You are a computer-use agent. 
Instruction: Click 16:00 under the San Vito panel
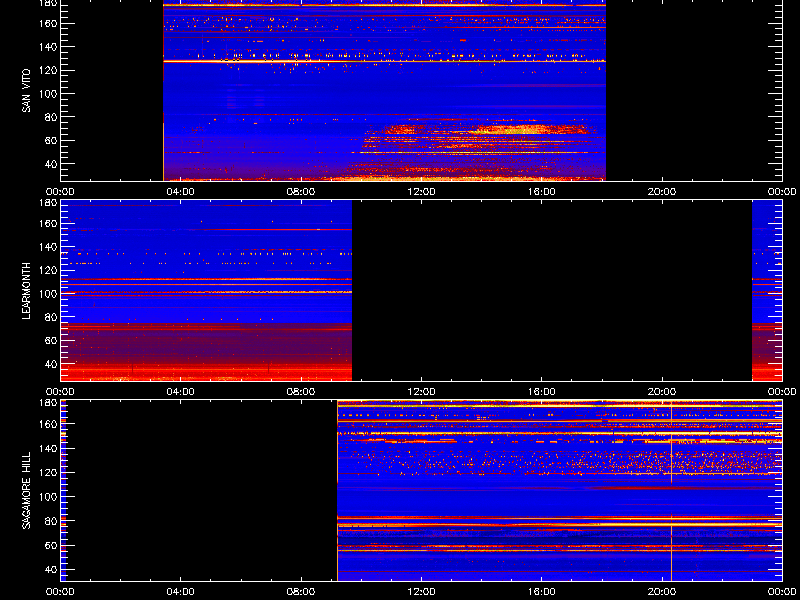click(x=542, y=192)
